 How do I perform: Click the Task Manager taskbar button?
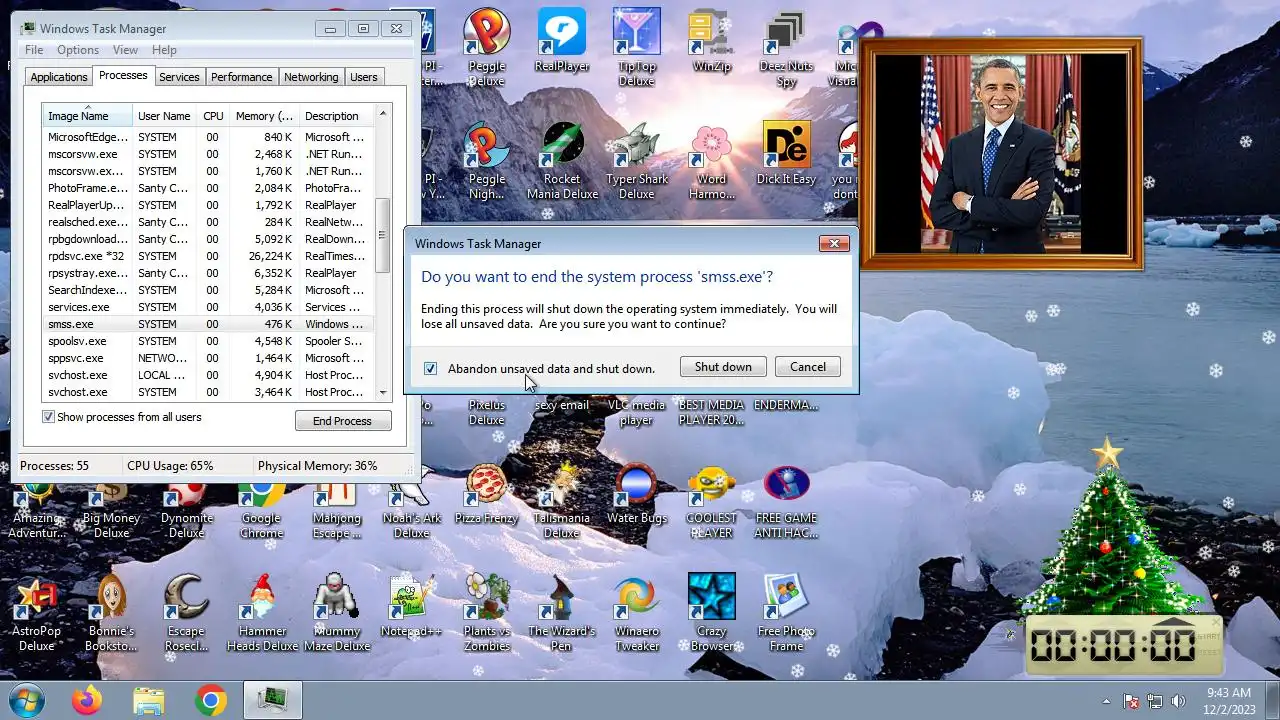273,700
